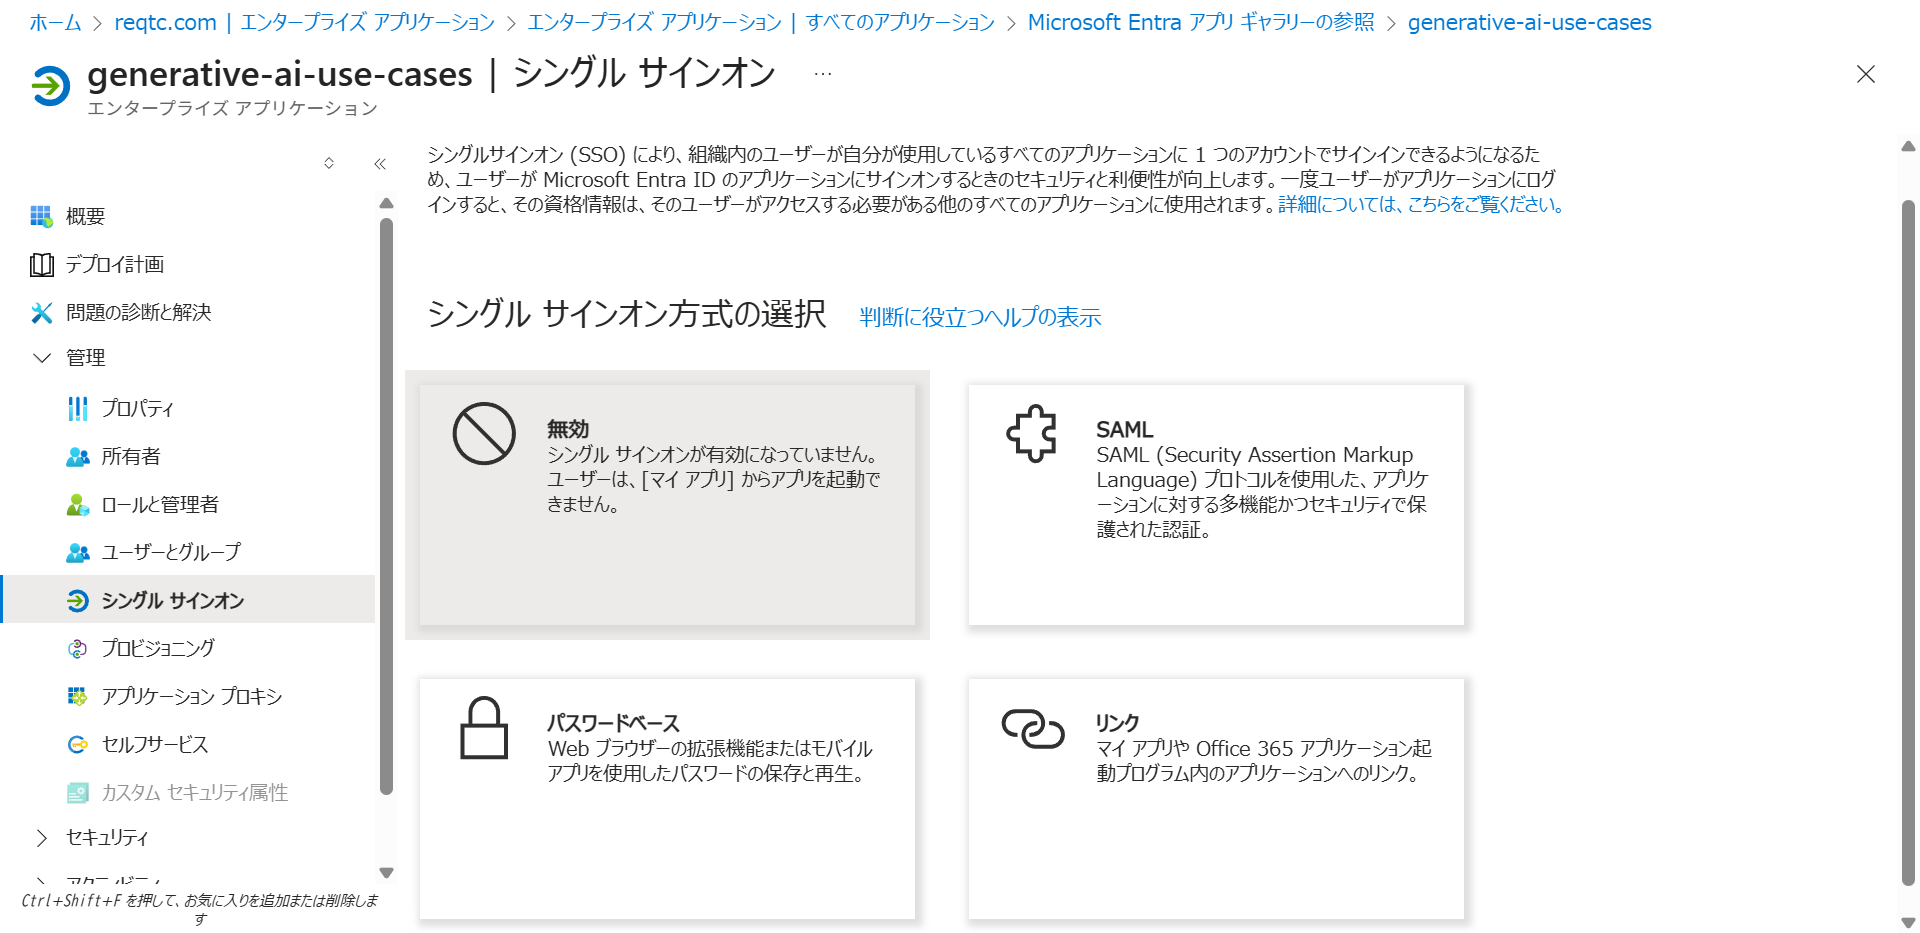Open ユーザーとグループ menu item
This screenshot has width=1920, height=933.
click(171, 552)
